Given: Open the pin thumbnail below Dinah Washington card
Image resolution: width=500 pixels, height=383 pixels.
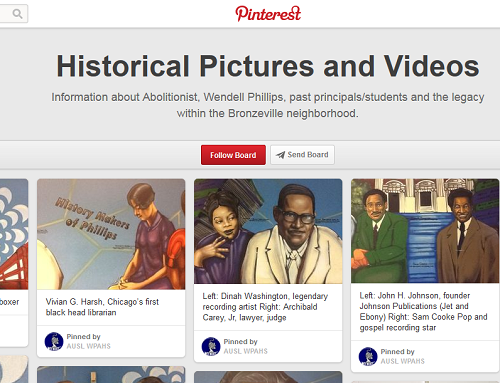Looking at the screenshot, I should coord(268,377).
